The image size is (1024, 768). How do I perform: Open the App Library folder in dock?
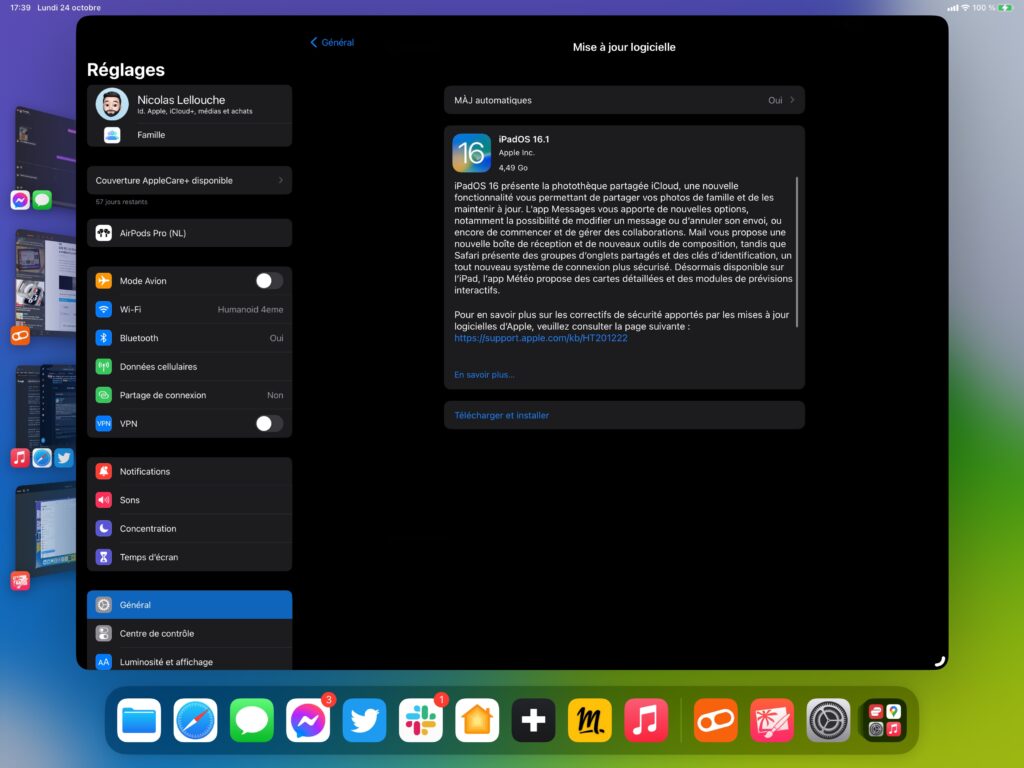884,720
